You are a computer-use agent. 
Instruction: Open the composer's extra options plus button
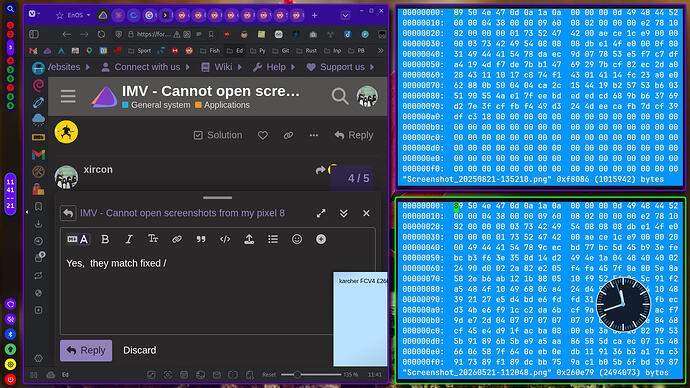tap(321, 239)
